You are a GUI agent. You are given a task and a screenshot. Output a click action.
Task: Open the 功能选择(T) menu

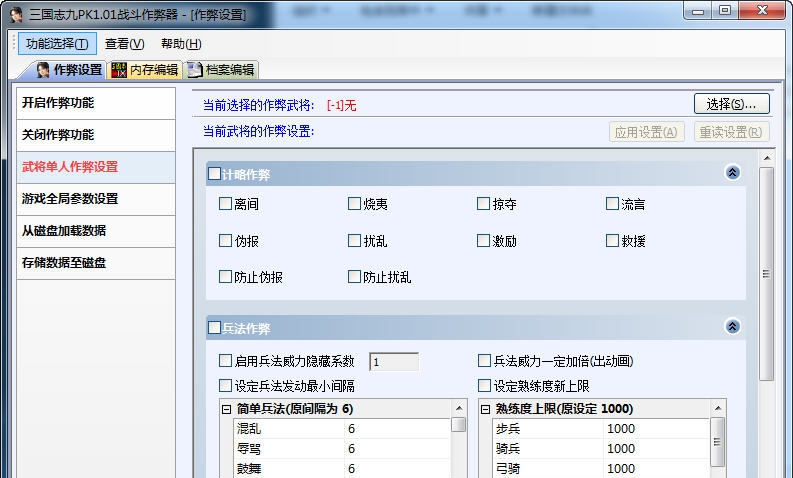click(57, 44)
